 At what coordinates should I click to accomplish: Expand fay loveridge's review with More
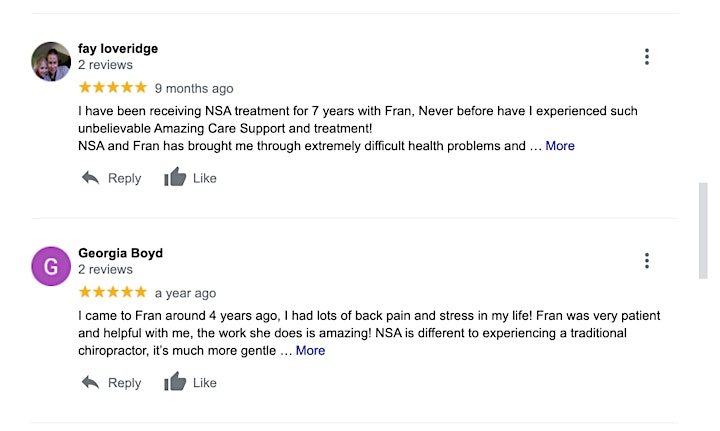560,146
